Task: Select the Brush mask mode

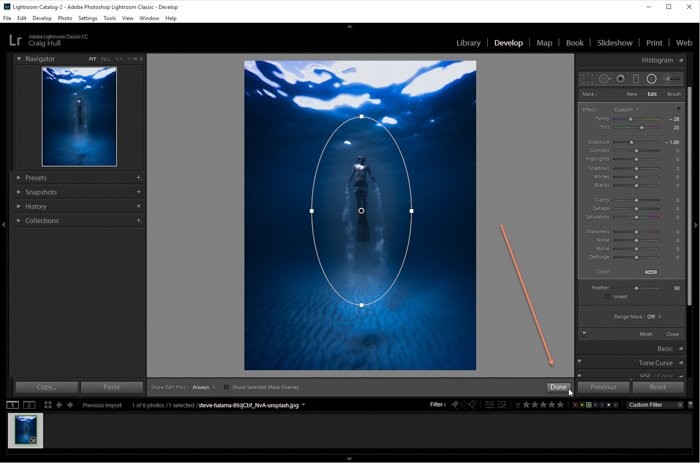Action: (674, 94)
